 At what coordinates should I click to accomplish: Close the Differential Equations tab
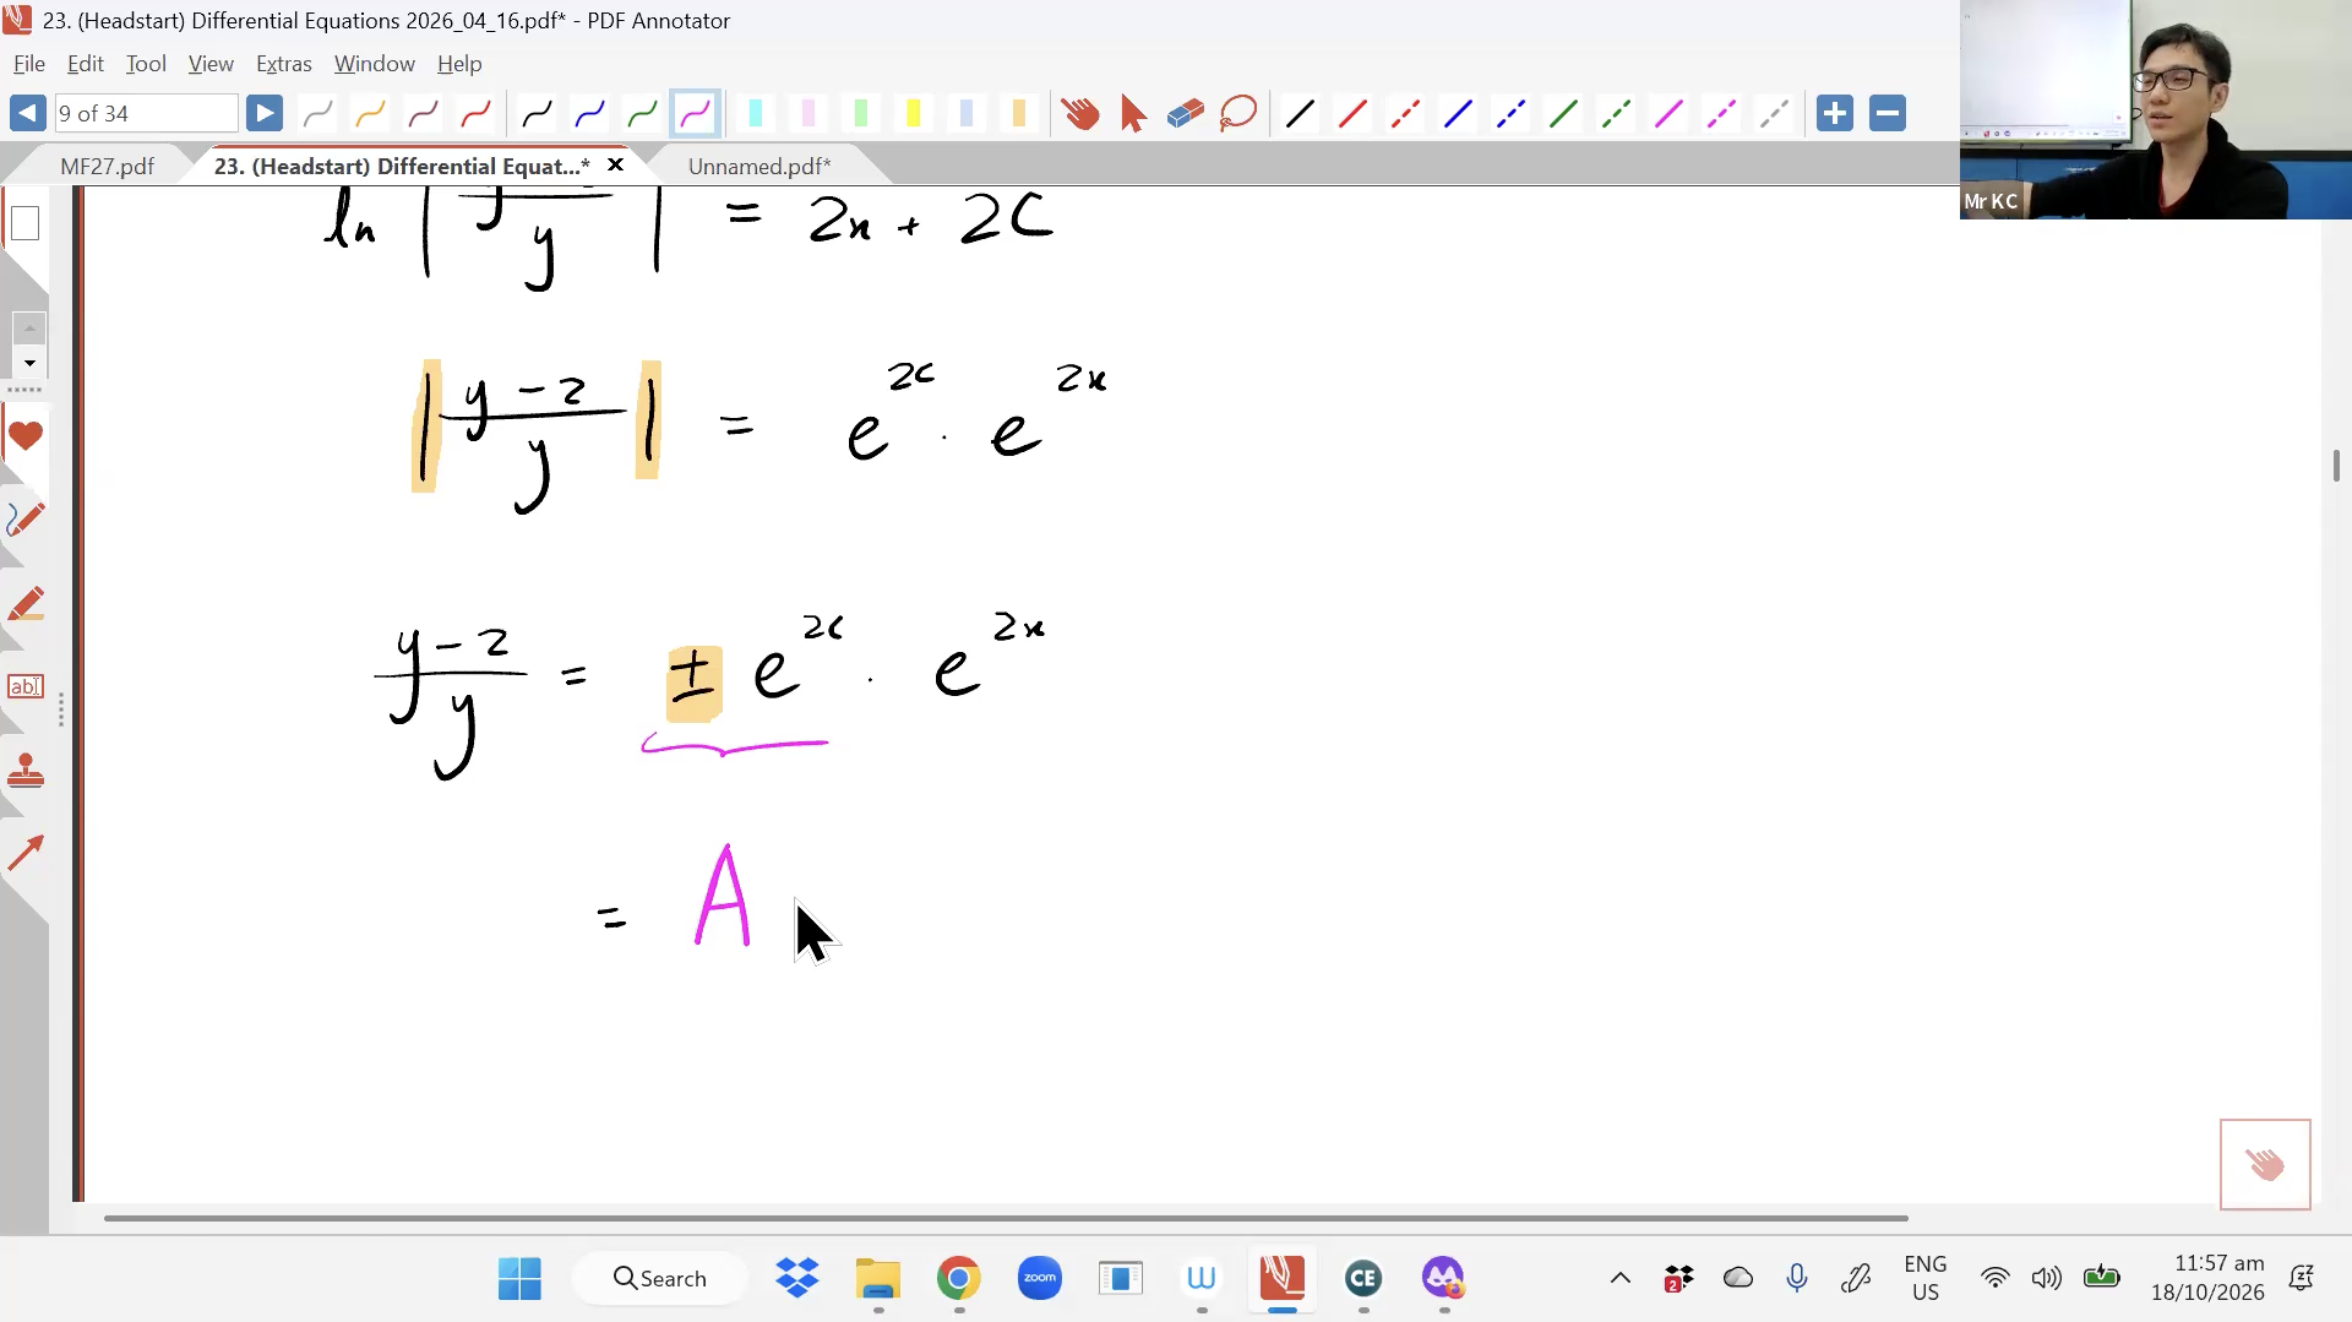615,164
